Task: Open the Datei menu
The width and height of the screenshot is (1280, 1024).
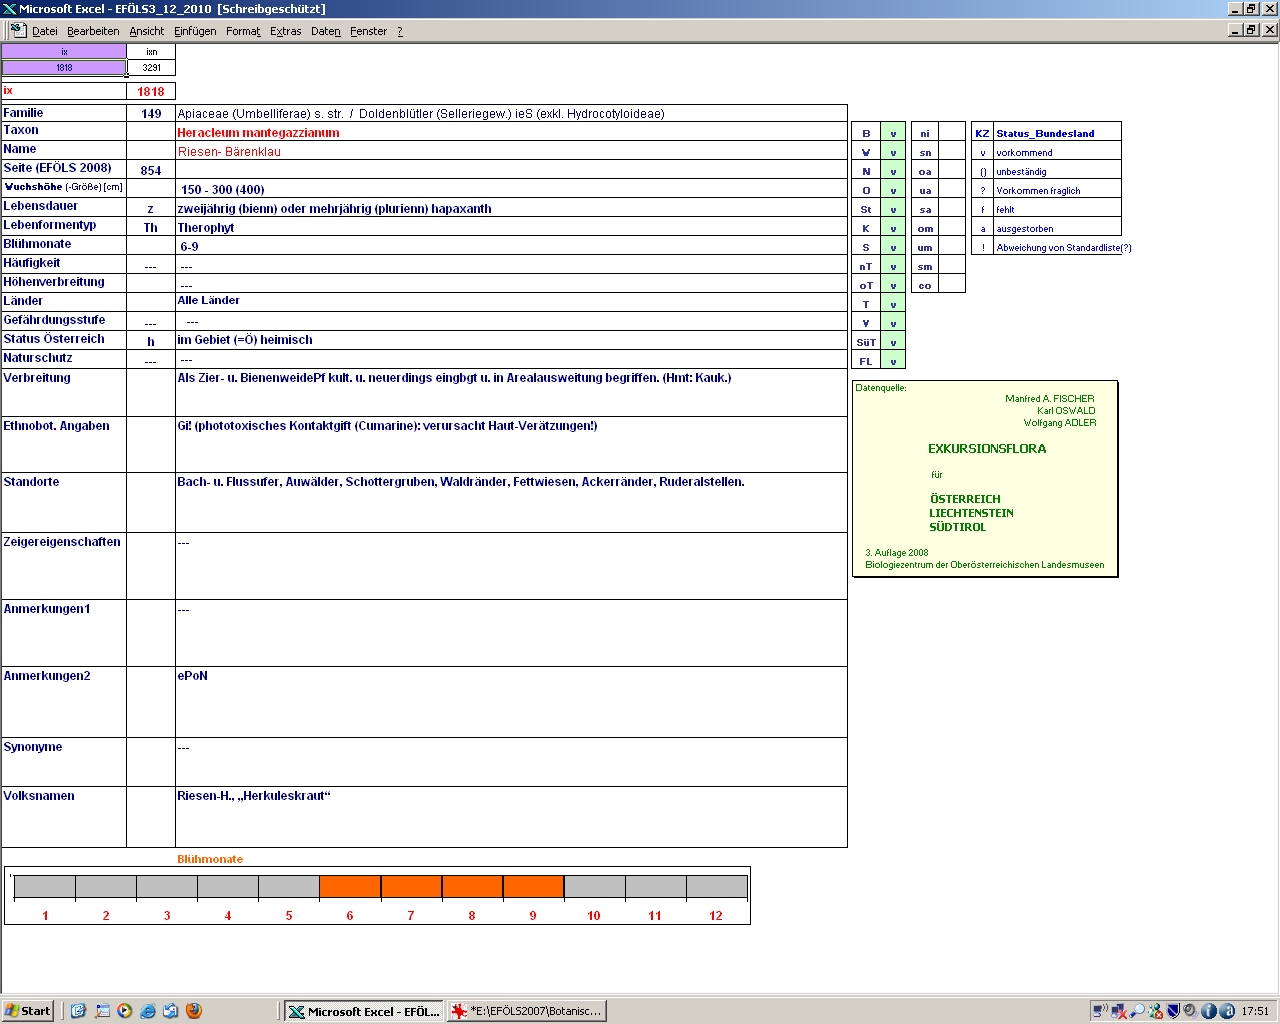Action: pyautogui.click(x=45, y=31)
